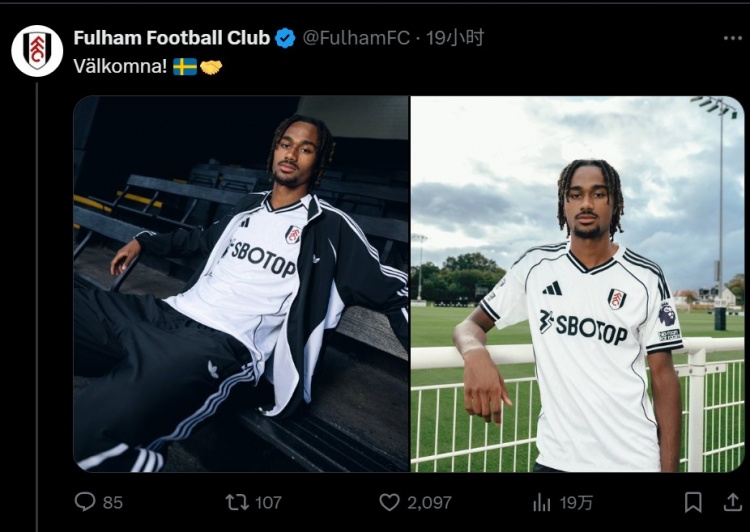This screenshot has height=532, width=750.
Task: Click the share upload arrow icon
Action: (733, 502)
